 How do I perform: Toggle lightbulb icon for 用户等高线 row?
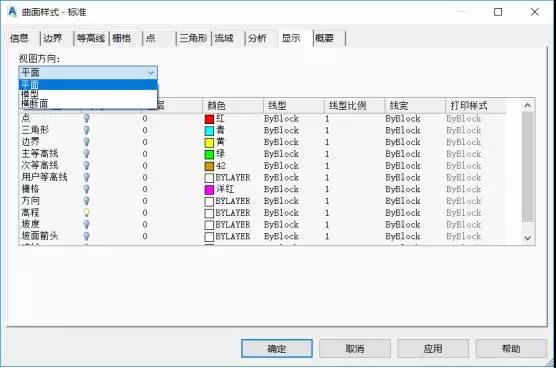point(87,177)
